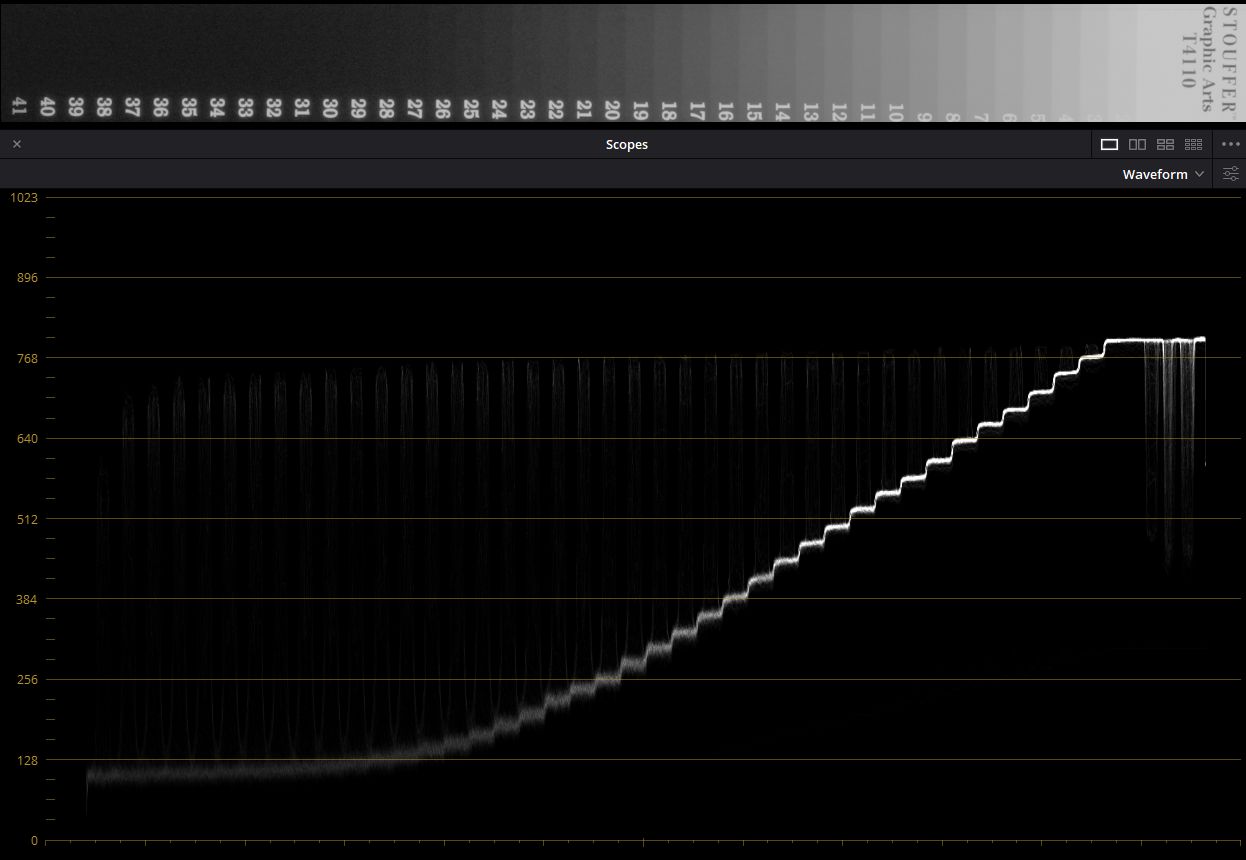
Task: Open the three-dot scopes options menu
Action: coord(1231,144)
